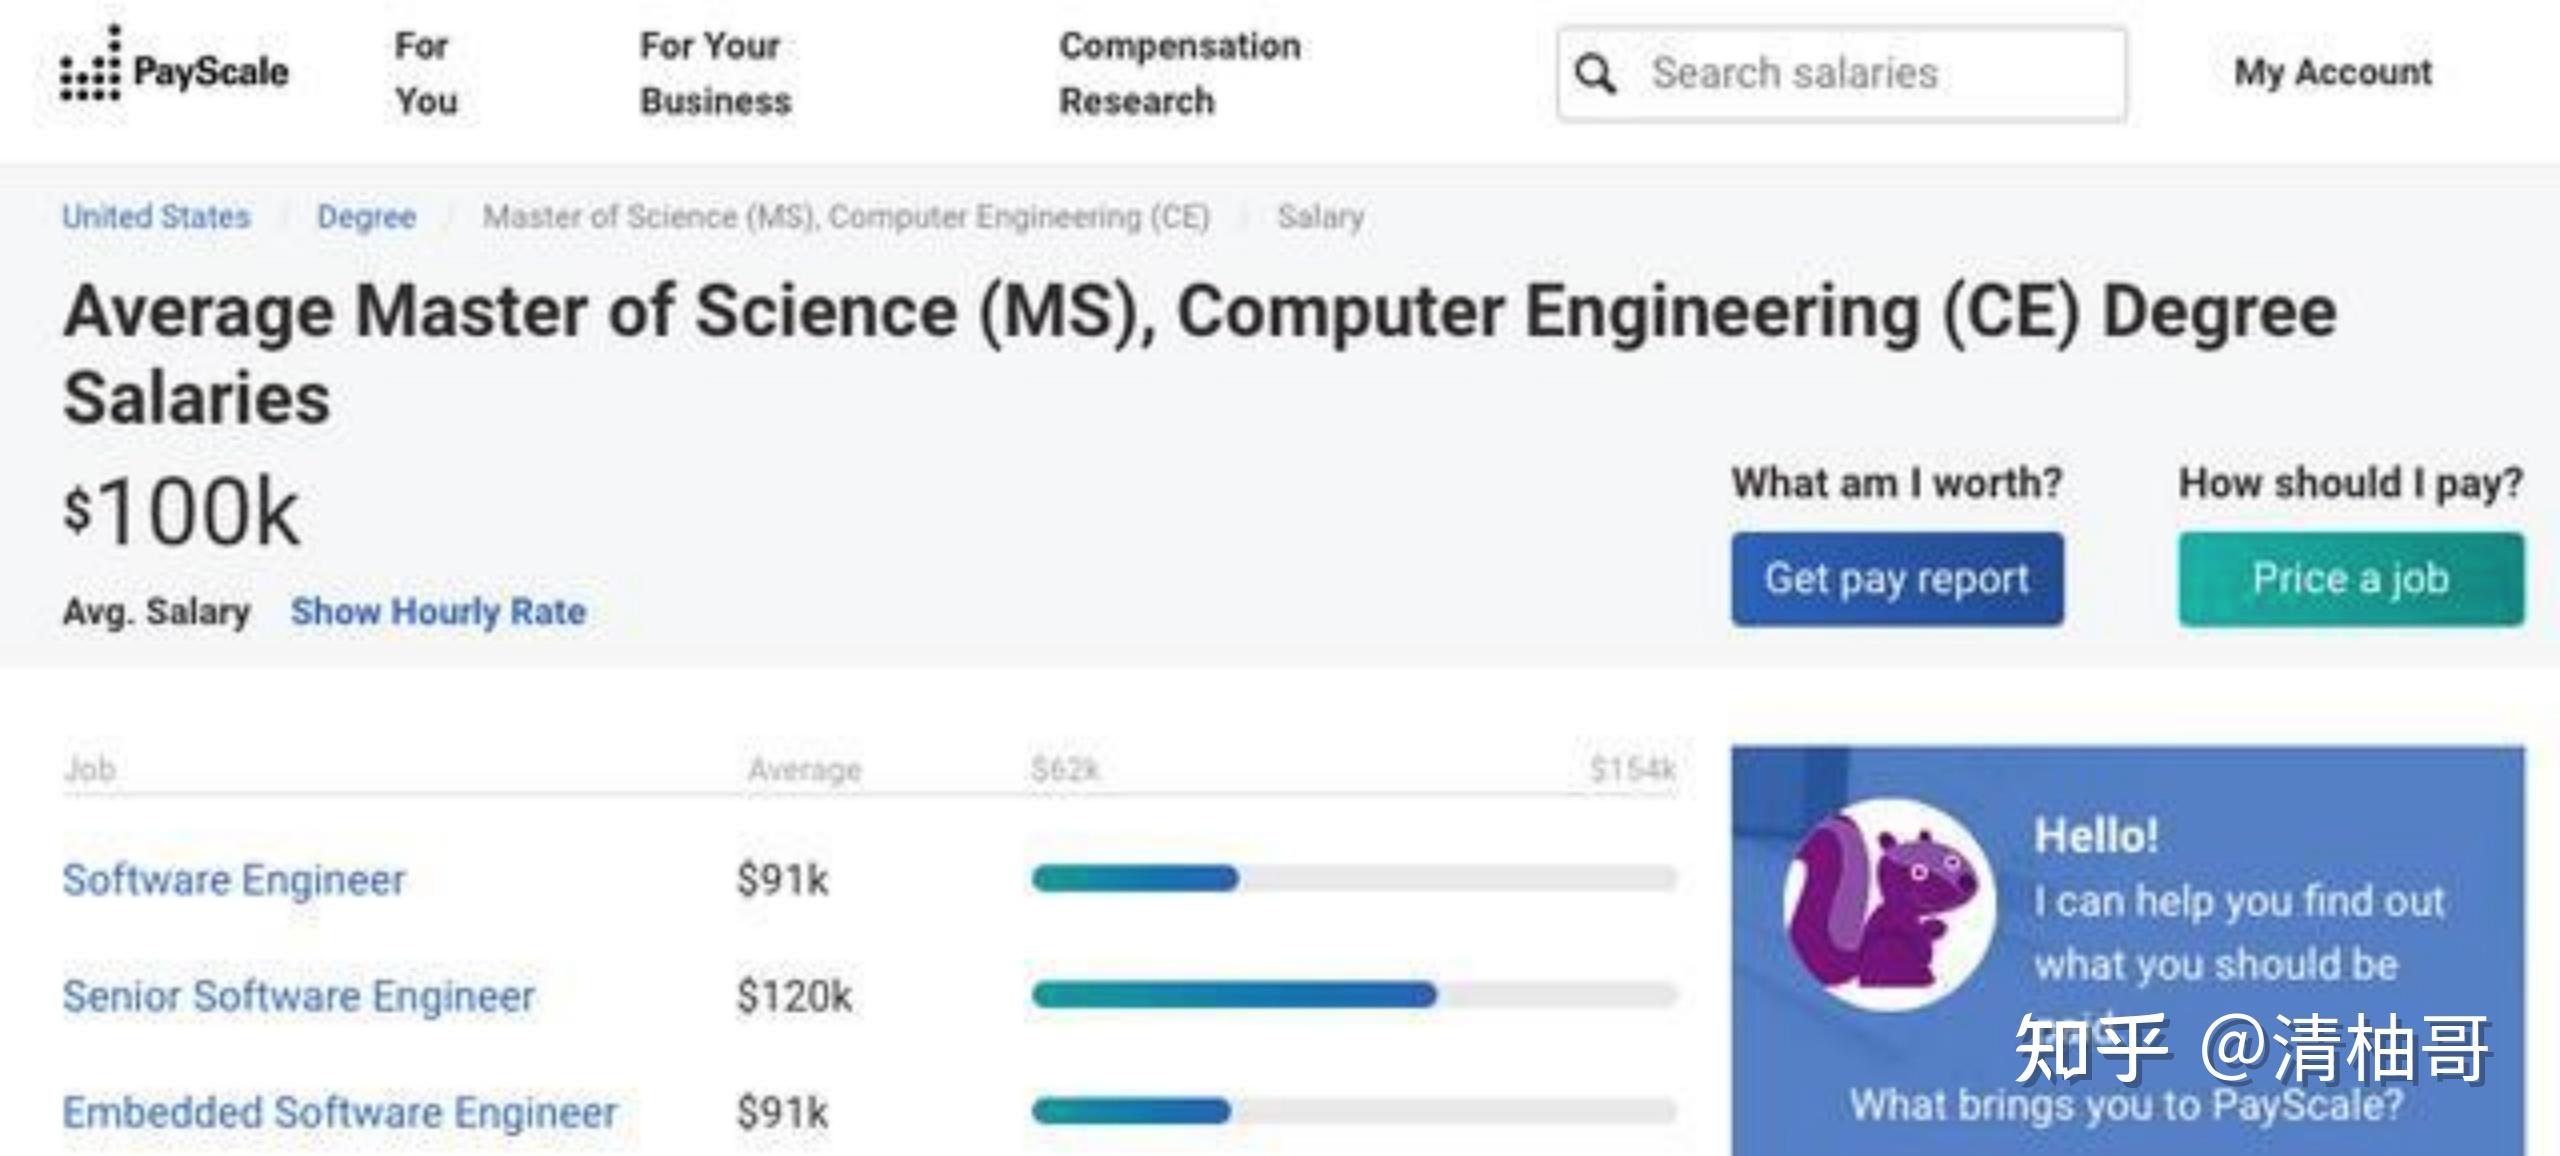Click Price a job
Viewport: 2560px width, 1156px height.
click(x=2349, y=578)
